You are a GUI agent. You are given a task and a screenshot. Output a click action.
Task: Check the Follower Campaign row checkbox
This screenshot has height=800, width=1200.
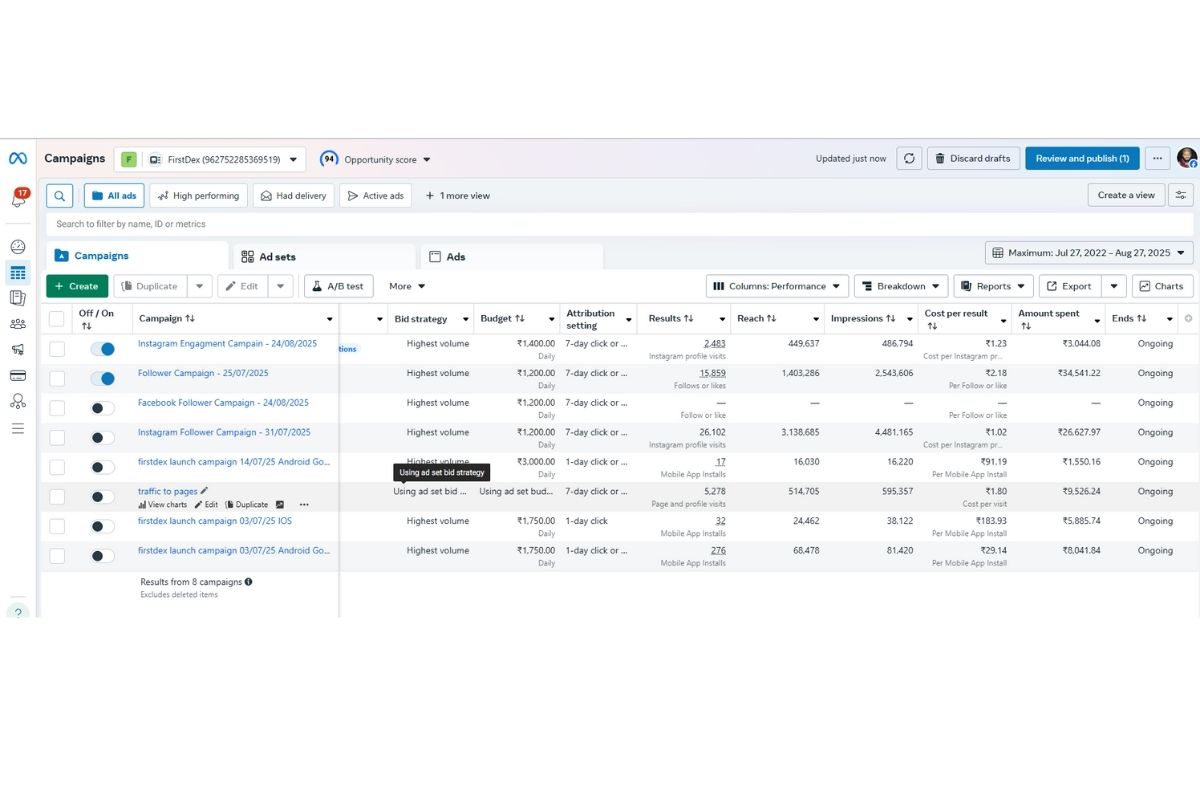[x=57, y=378]
